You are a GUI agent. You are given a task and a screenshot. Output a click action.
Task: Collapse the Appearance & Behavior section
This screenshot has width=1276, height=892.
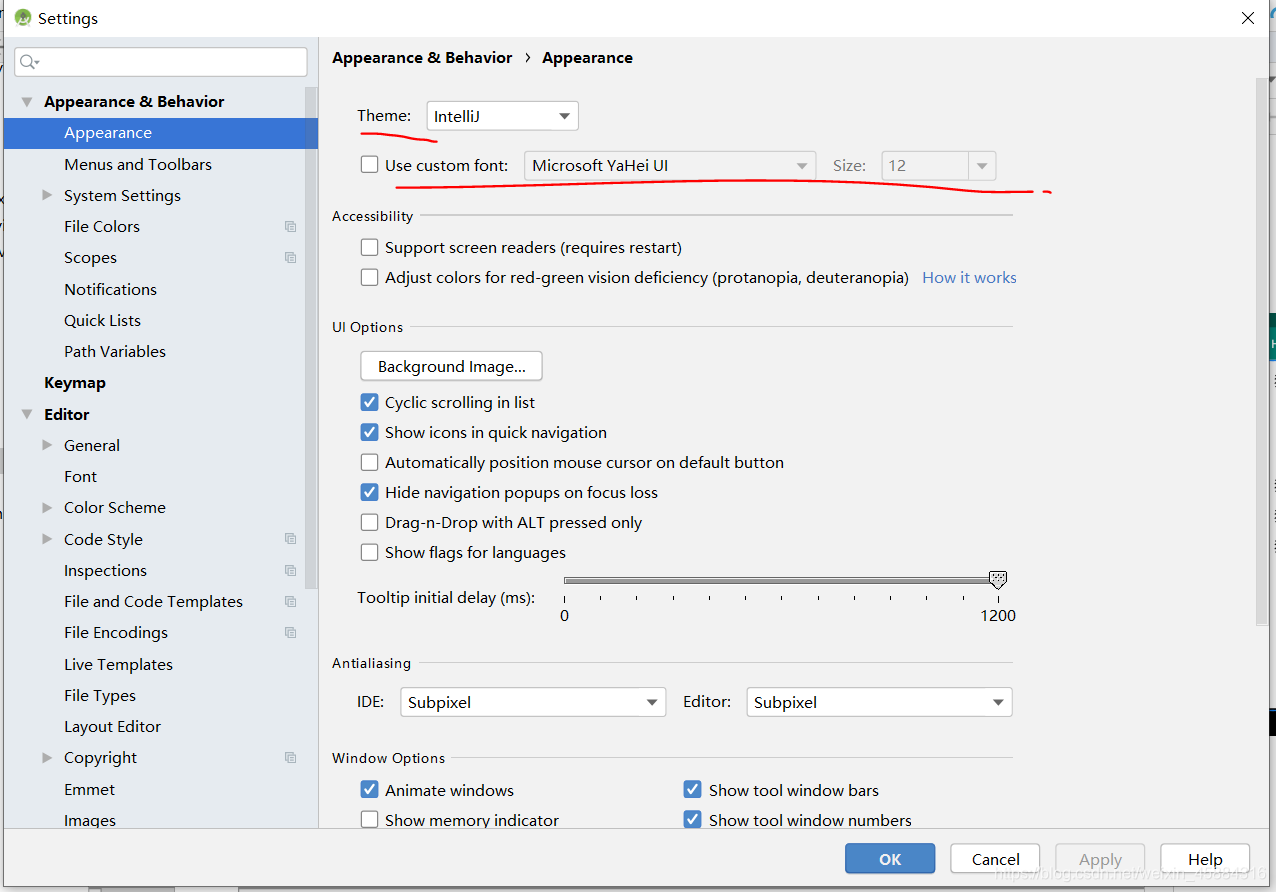pos(27,102)
